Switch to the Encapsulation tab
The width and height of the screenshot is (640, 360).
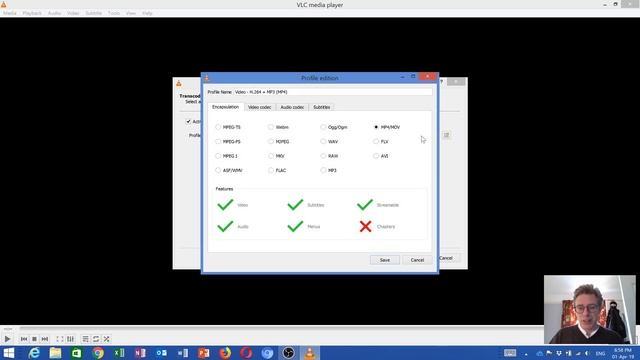pyautogui.click(x=226, y=107)
